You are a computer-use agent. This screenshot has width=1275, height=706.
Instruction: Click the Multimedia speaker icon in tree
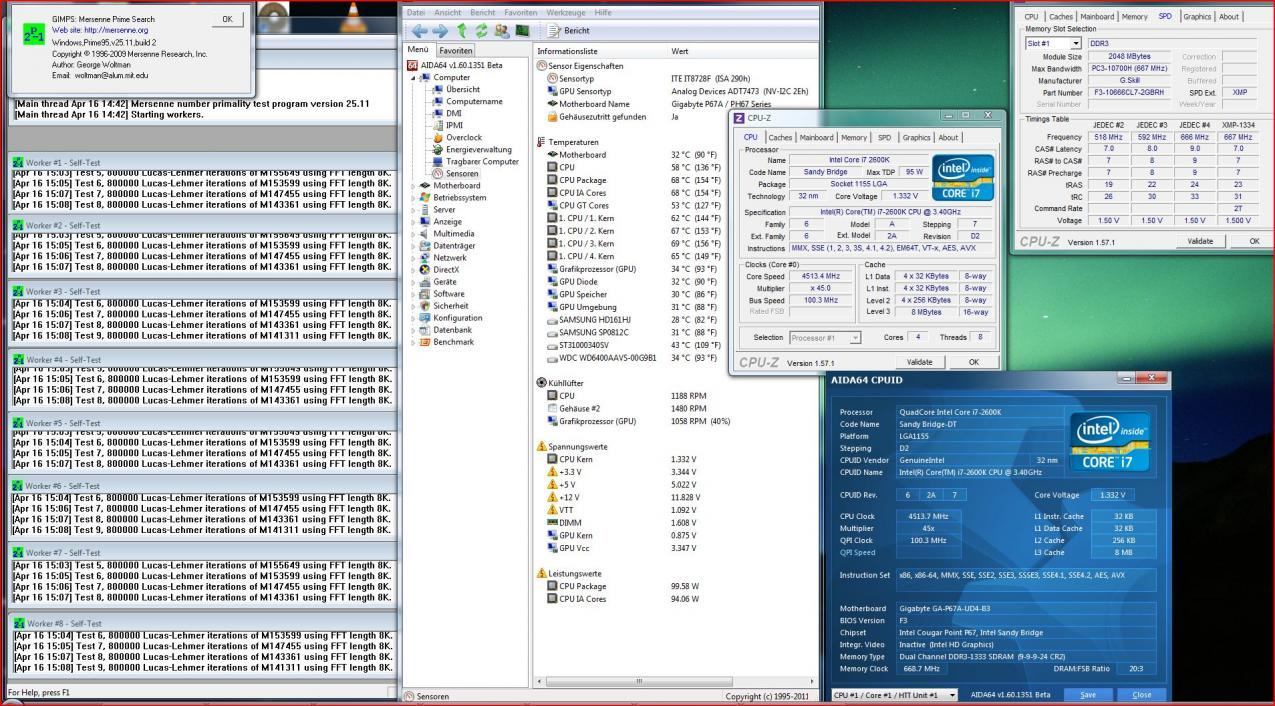coord(425,233)
